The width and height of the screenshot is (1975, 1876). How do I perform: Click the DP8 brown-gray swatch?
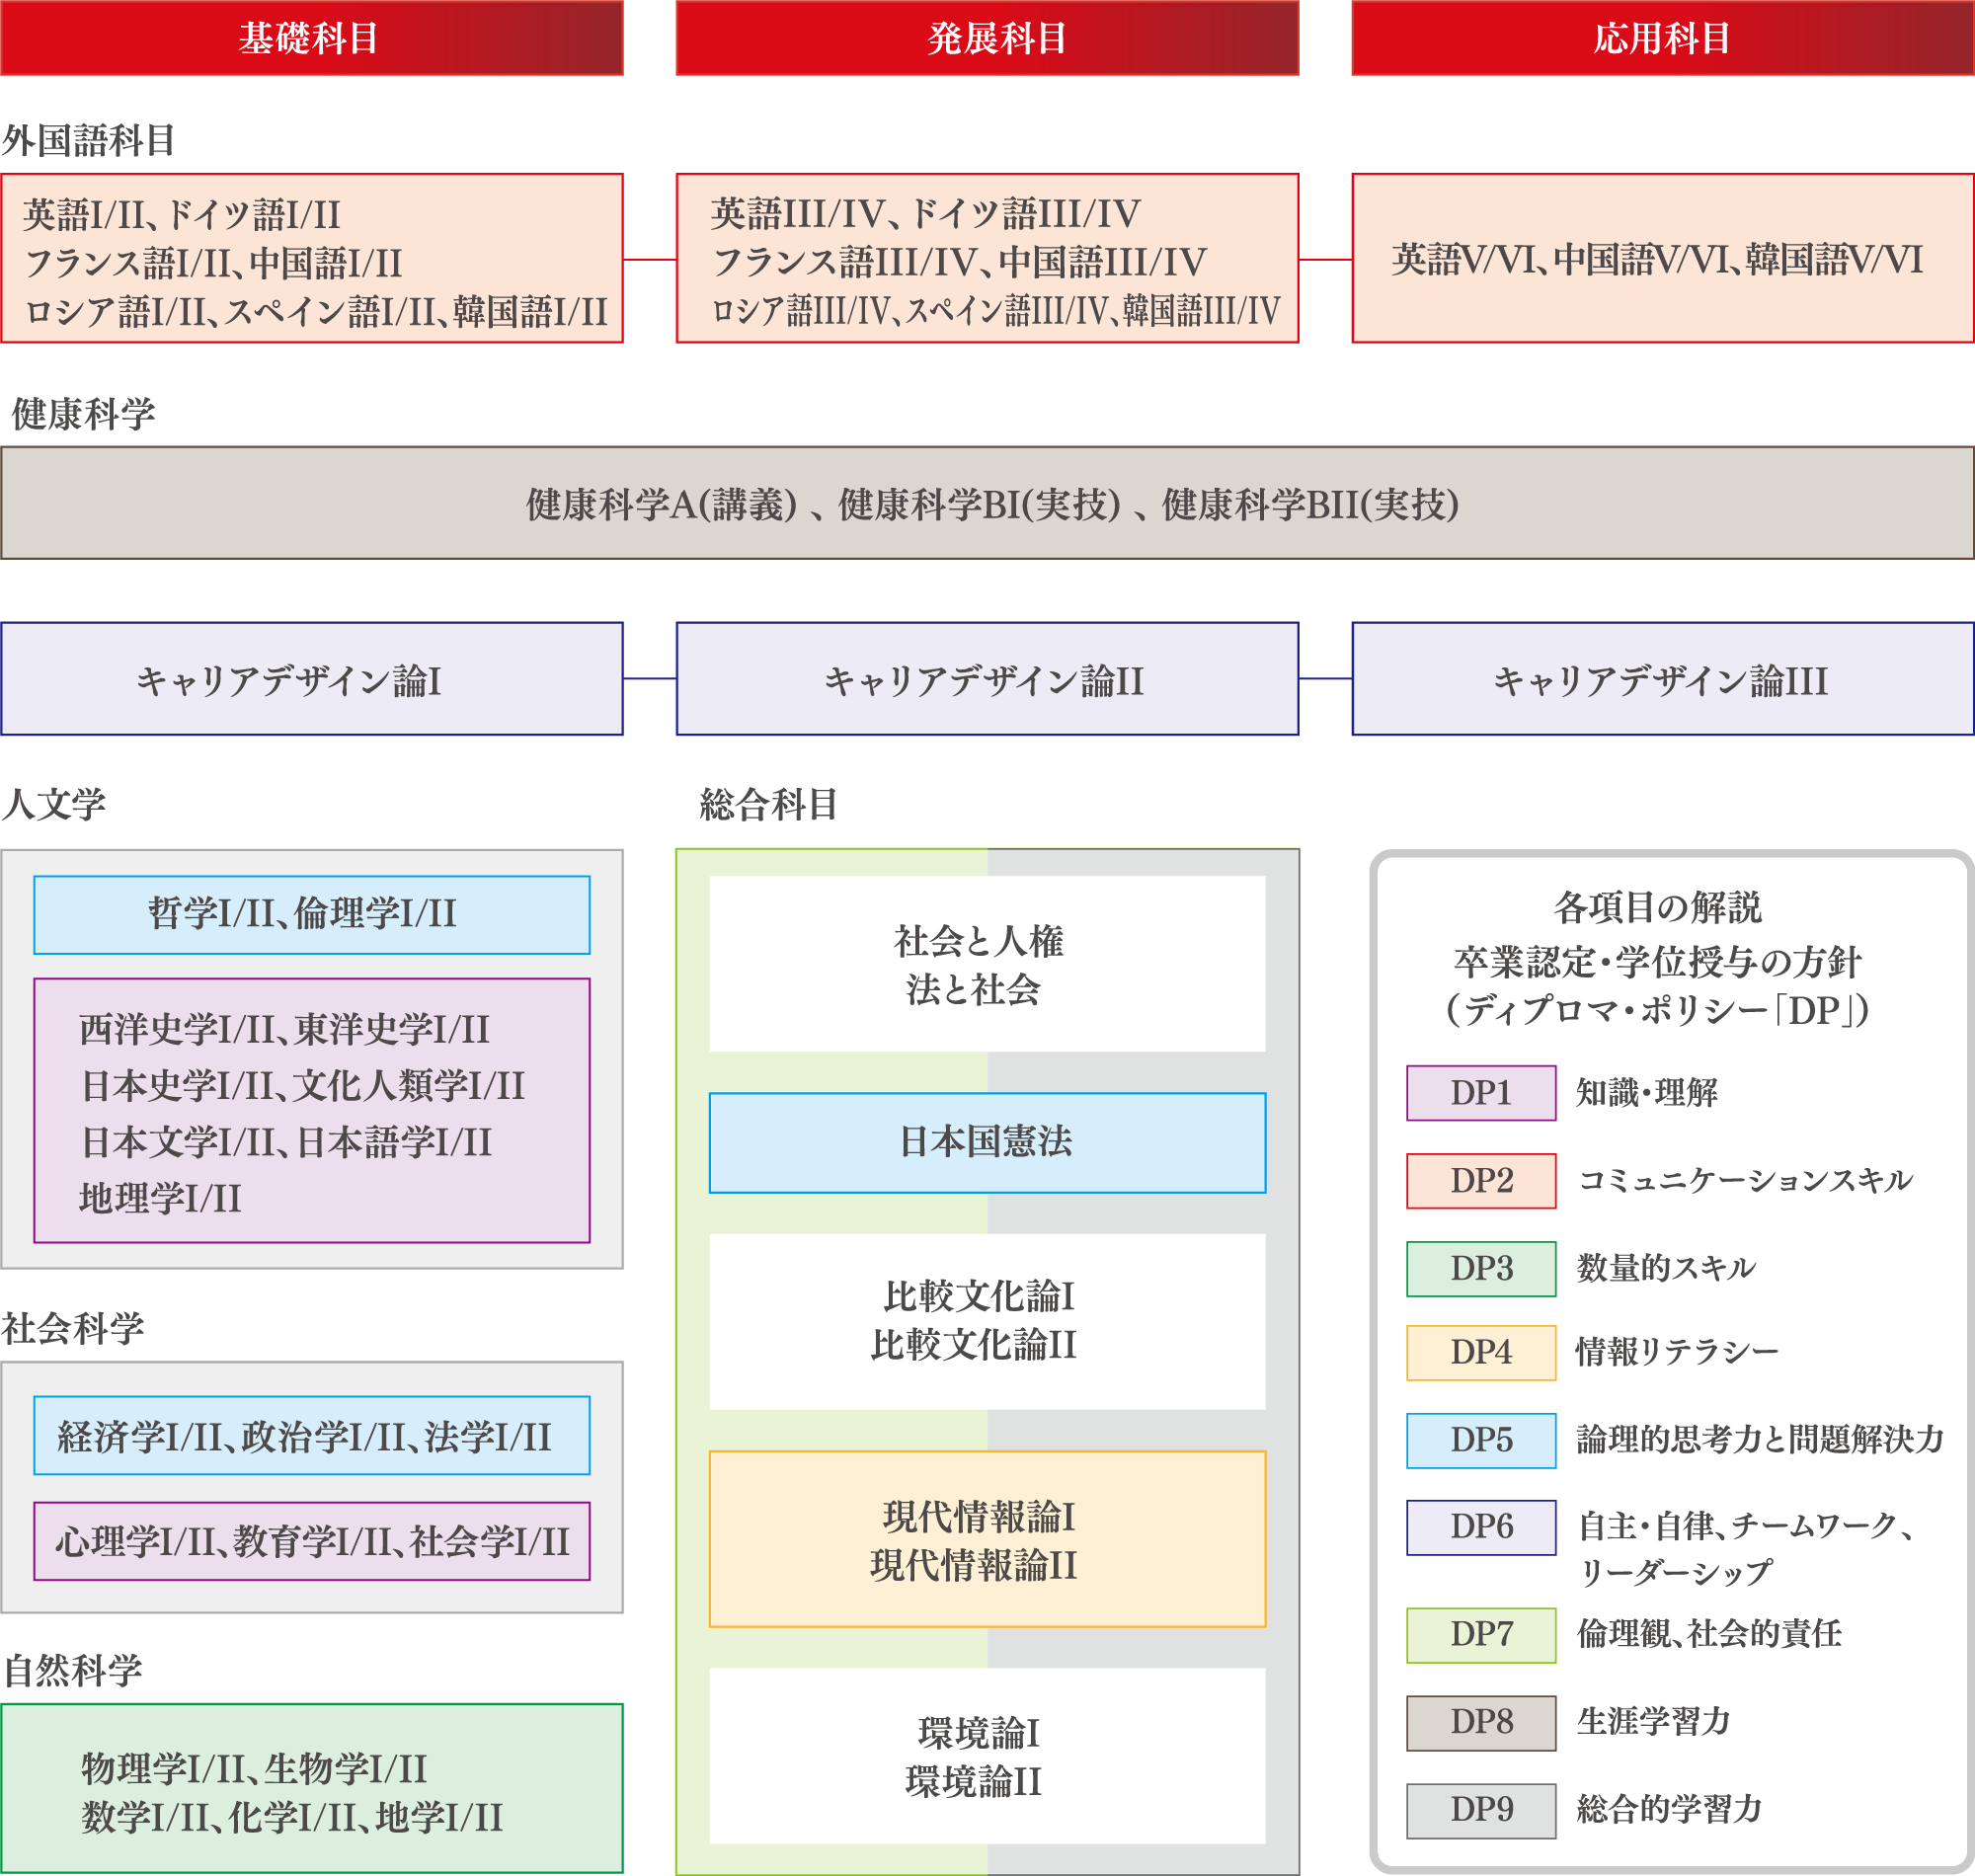[1481, 1724]
